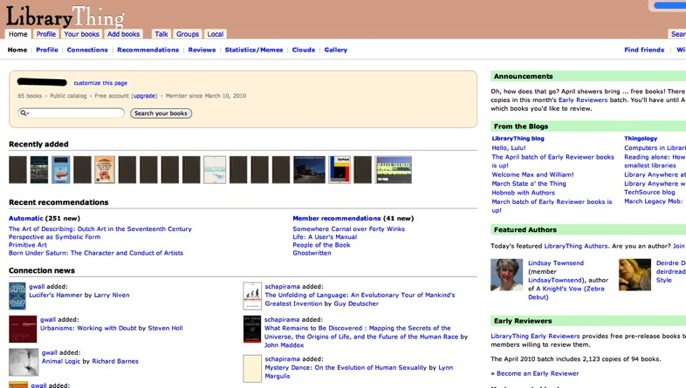Click Steven Holl author link

click(x=165, y=328)
